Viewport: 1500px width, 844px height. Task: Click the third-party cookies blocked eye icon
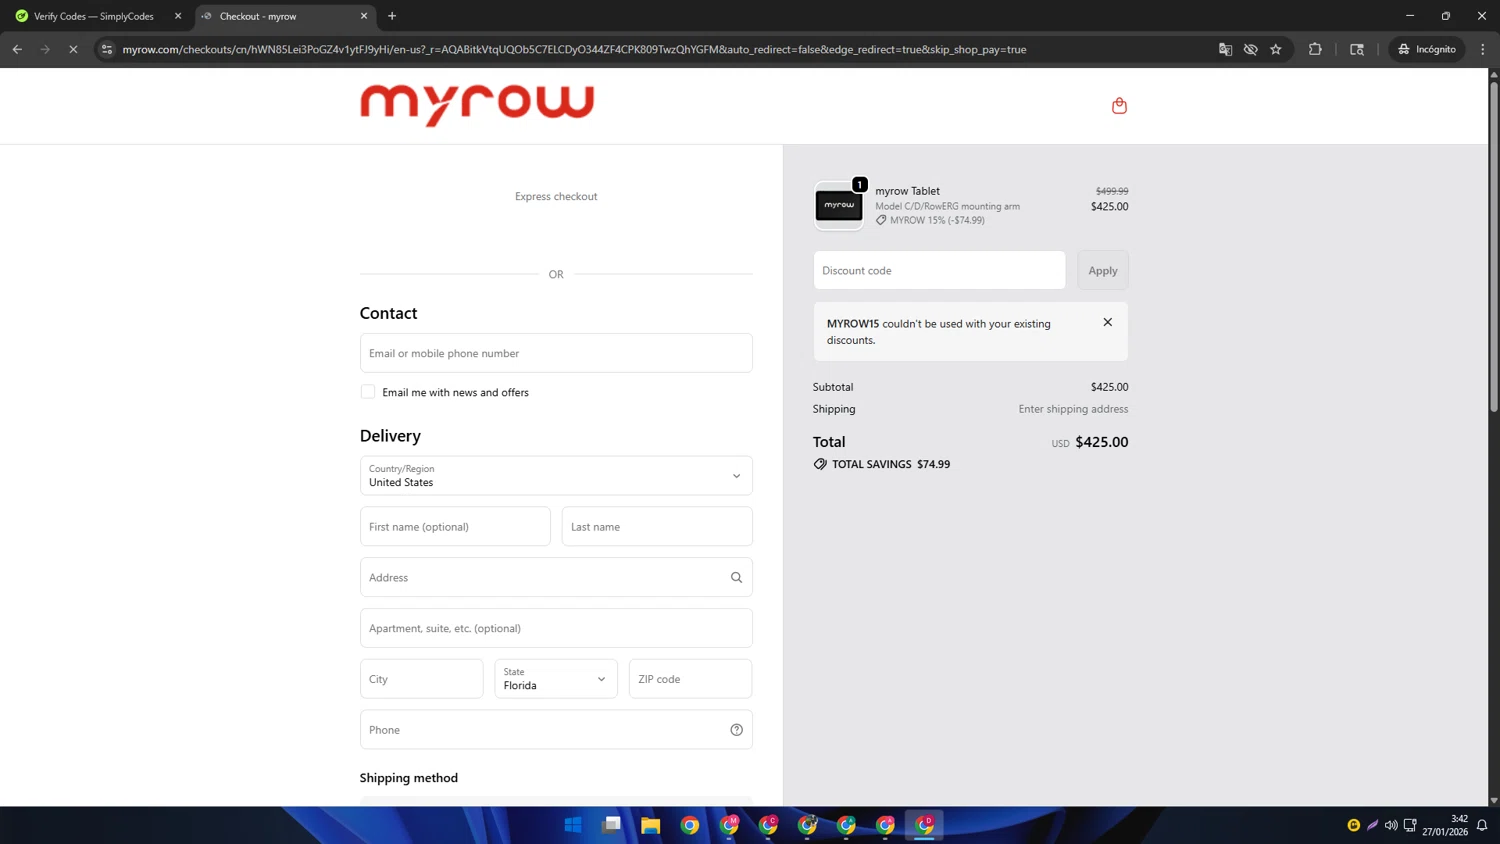(1250, 49)
